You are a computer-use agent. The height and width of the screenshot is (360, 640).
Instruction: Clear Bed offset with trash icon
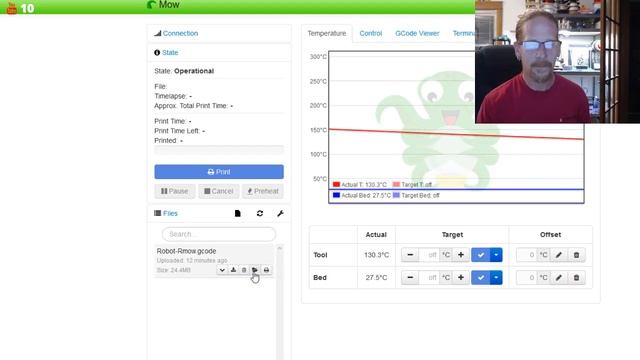[576, 278]
